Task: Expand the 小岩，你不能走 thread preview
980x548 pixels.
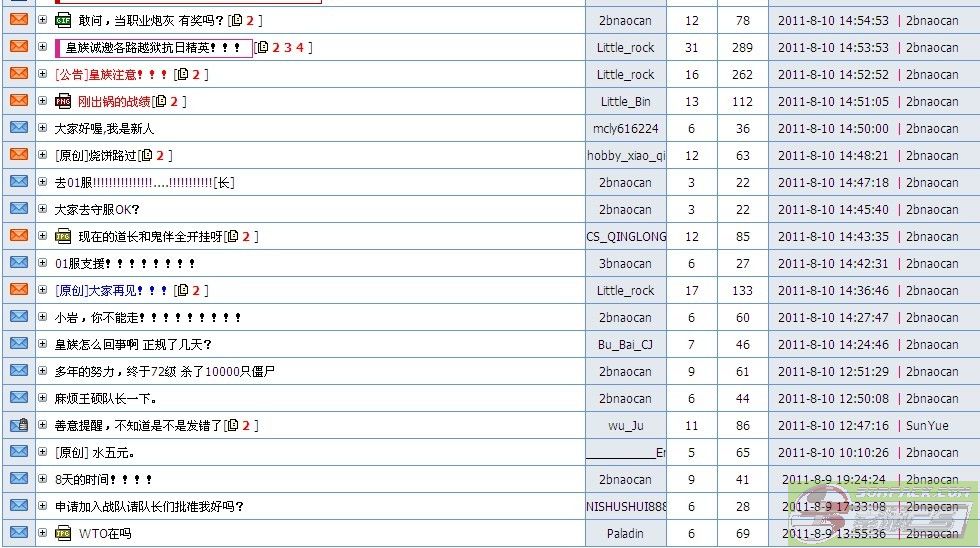Action: pyautogui.click(x=42, y=317)
